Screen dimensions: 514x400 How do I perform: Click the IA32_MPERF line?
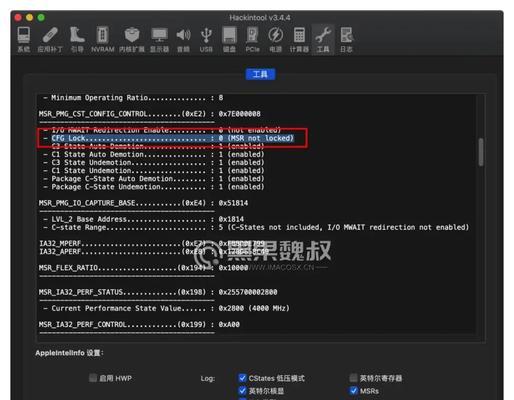[152, 243]
